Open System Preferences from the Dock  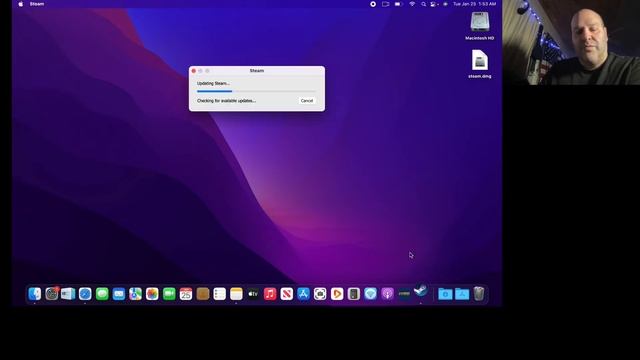(x=51, y=293)
